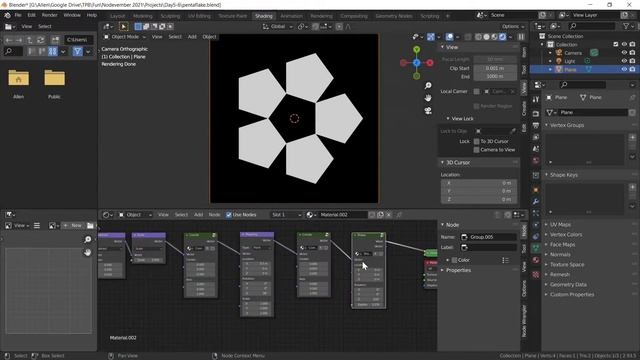Open Object Data properties green tab

[536, 248]
